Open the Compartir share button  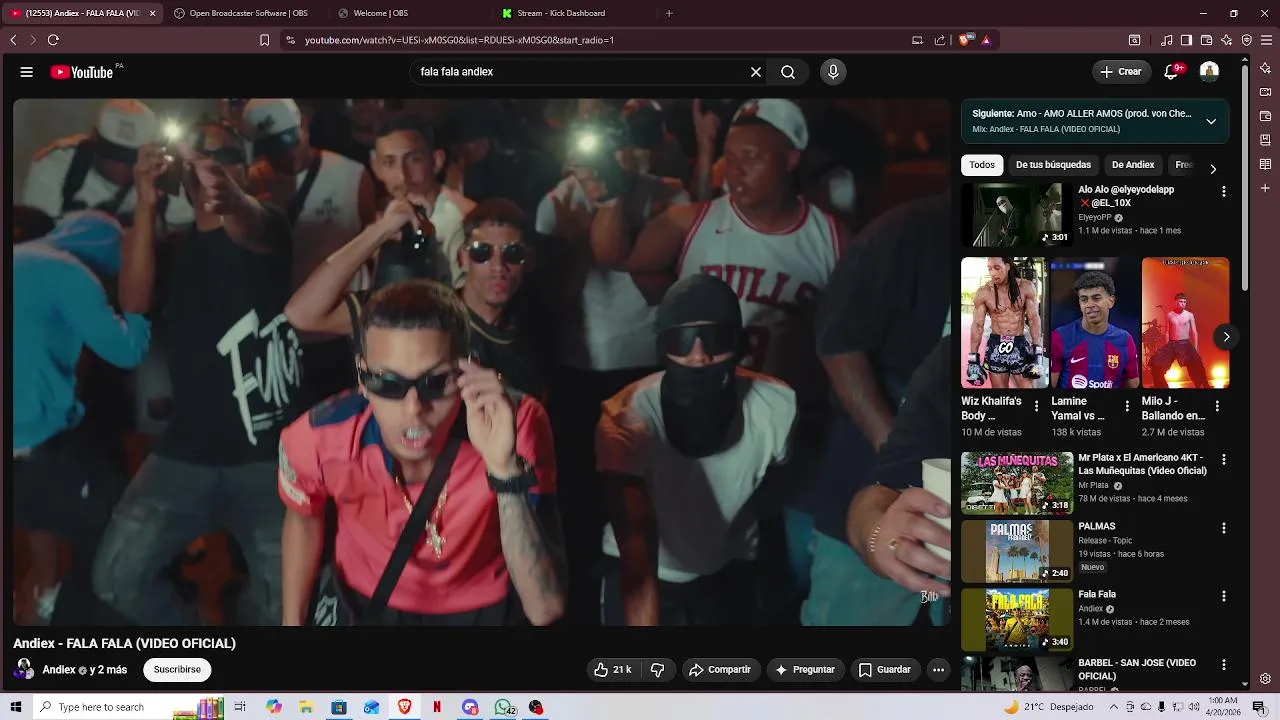pyautogui.click(x=719, y=670)
